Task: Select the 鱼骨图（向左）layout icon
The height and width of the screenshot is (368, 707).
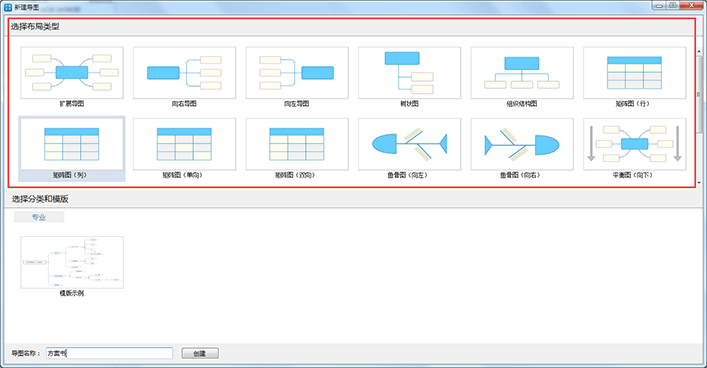Action: pyautogui.click(x=409, y=144)
